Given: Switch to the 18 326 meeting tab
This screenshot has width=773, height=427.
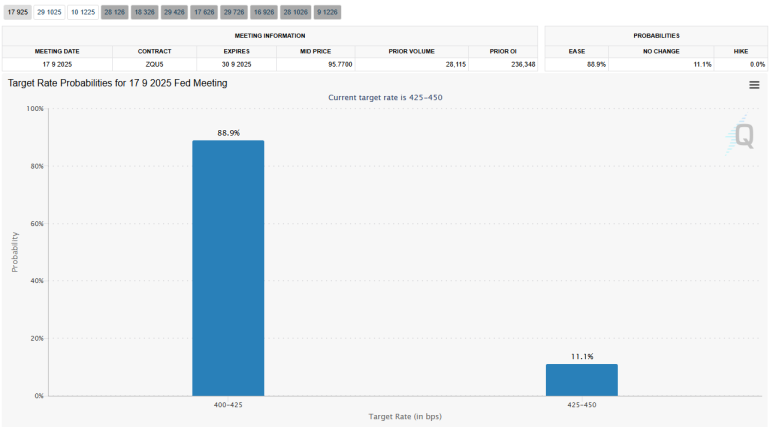Looking at the screenshot, I should 144,12.
